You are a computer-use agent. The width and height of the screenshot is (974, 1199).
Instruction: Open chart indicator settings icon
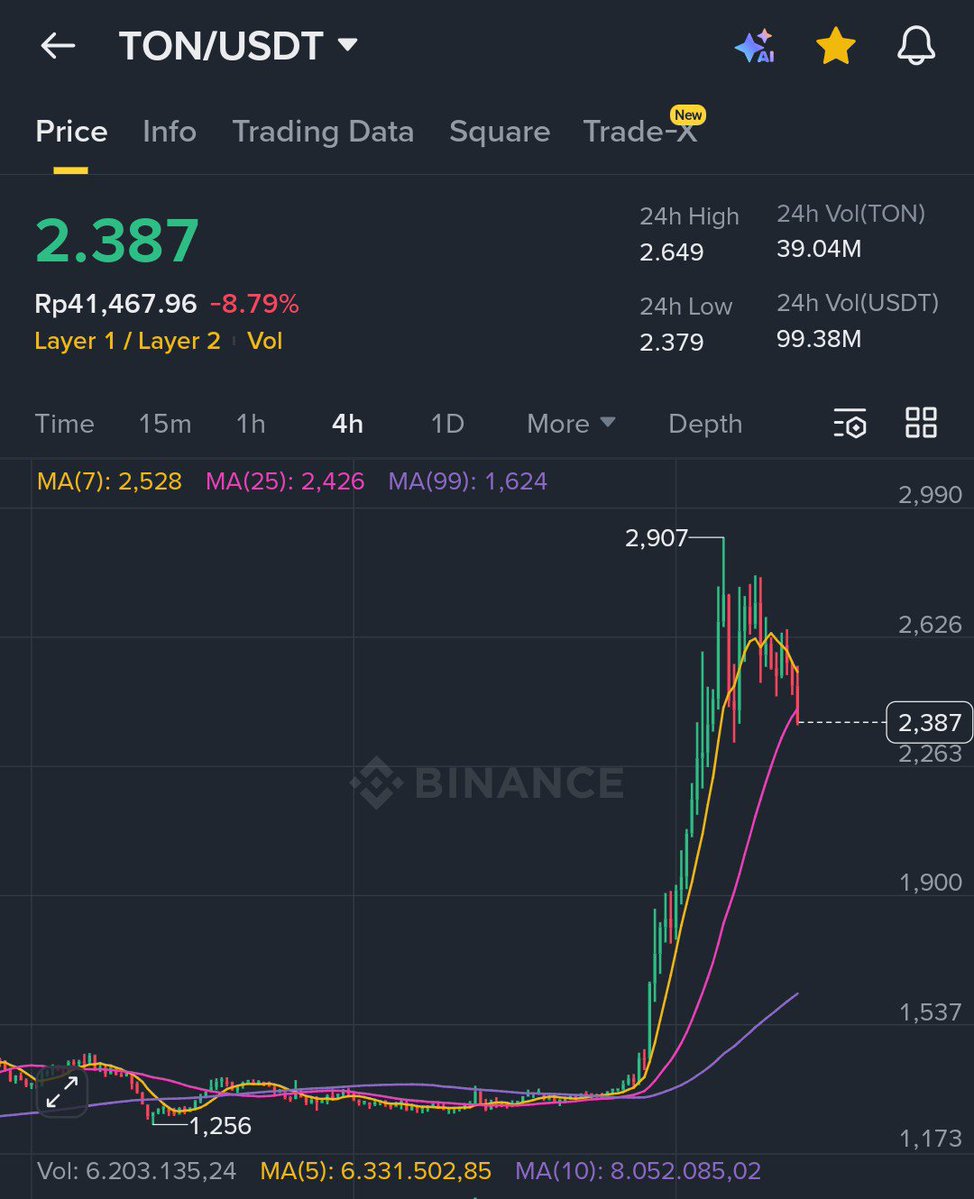click(x=849, y=423)
